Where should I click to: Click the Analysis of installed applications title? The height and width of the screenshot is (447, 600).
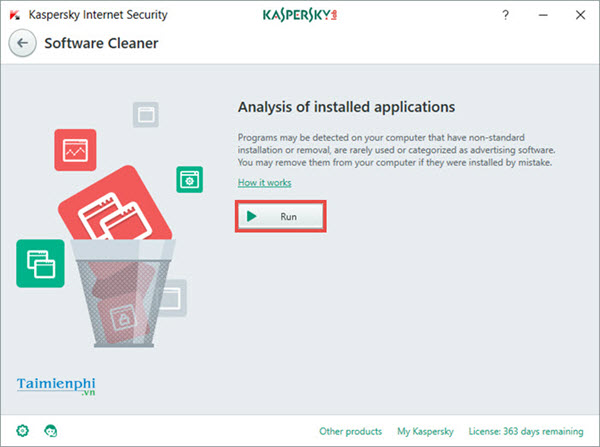coord(346,107)
